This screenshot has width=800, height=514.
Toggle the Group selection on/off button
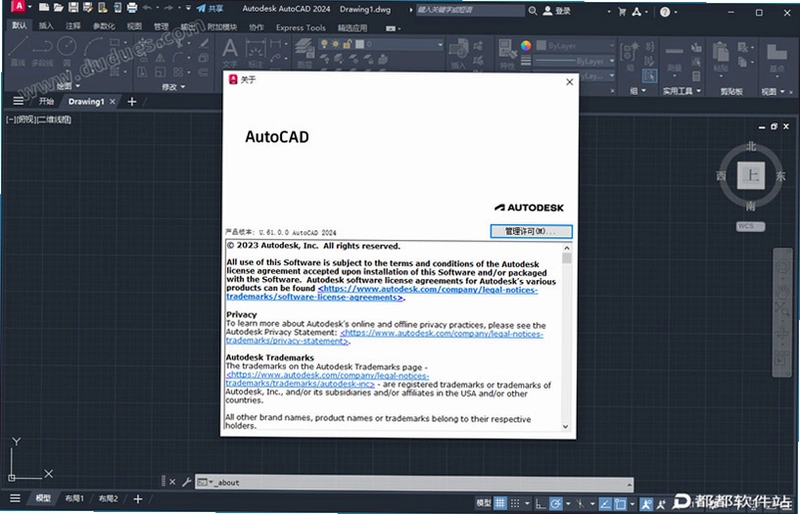click(649, 77)
